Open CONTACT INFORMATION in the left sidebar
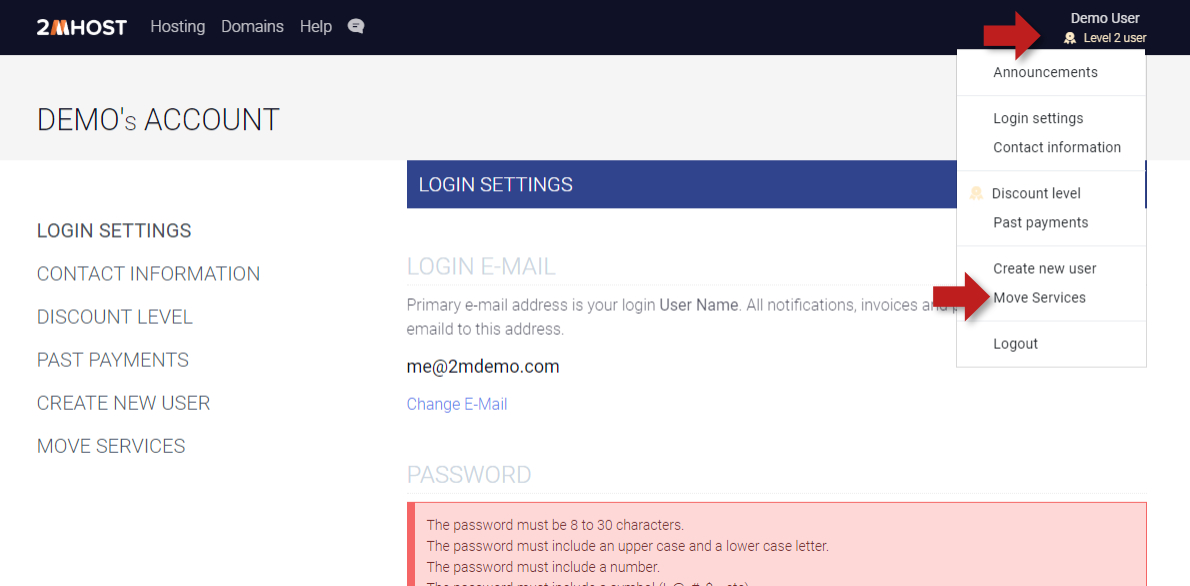This screenshot has height=586, width=1190. [x=148, y=274]
